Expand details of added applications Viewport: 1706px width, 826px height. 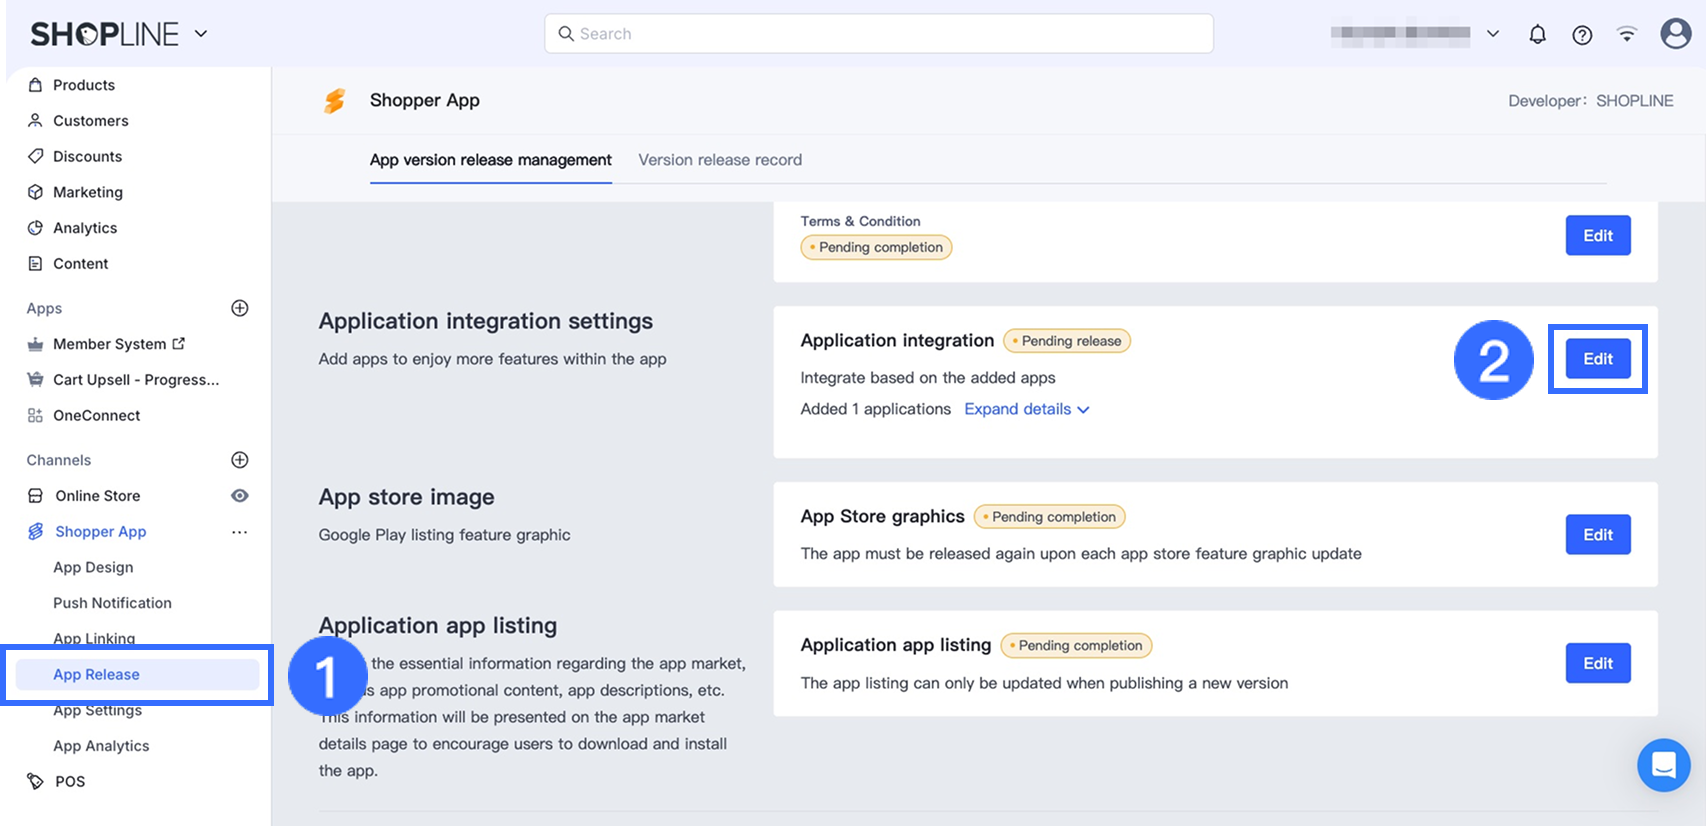click(x=1026, y=409)
